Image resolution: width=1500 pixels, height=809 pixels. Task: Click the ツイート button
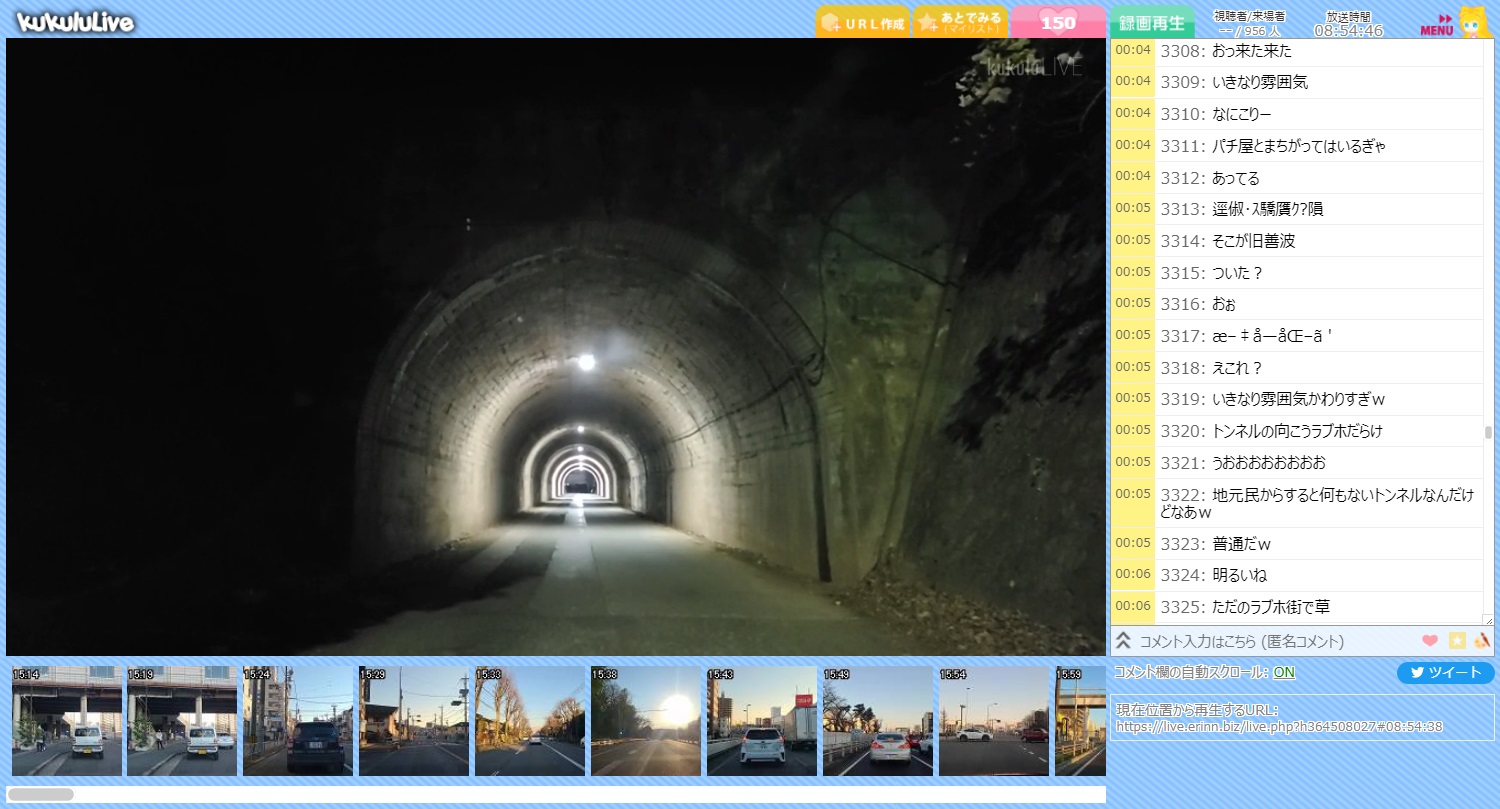pos(1445,673)
